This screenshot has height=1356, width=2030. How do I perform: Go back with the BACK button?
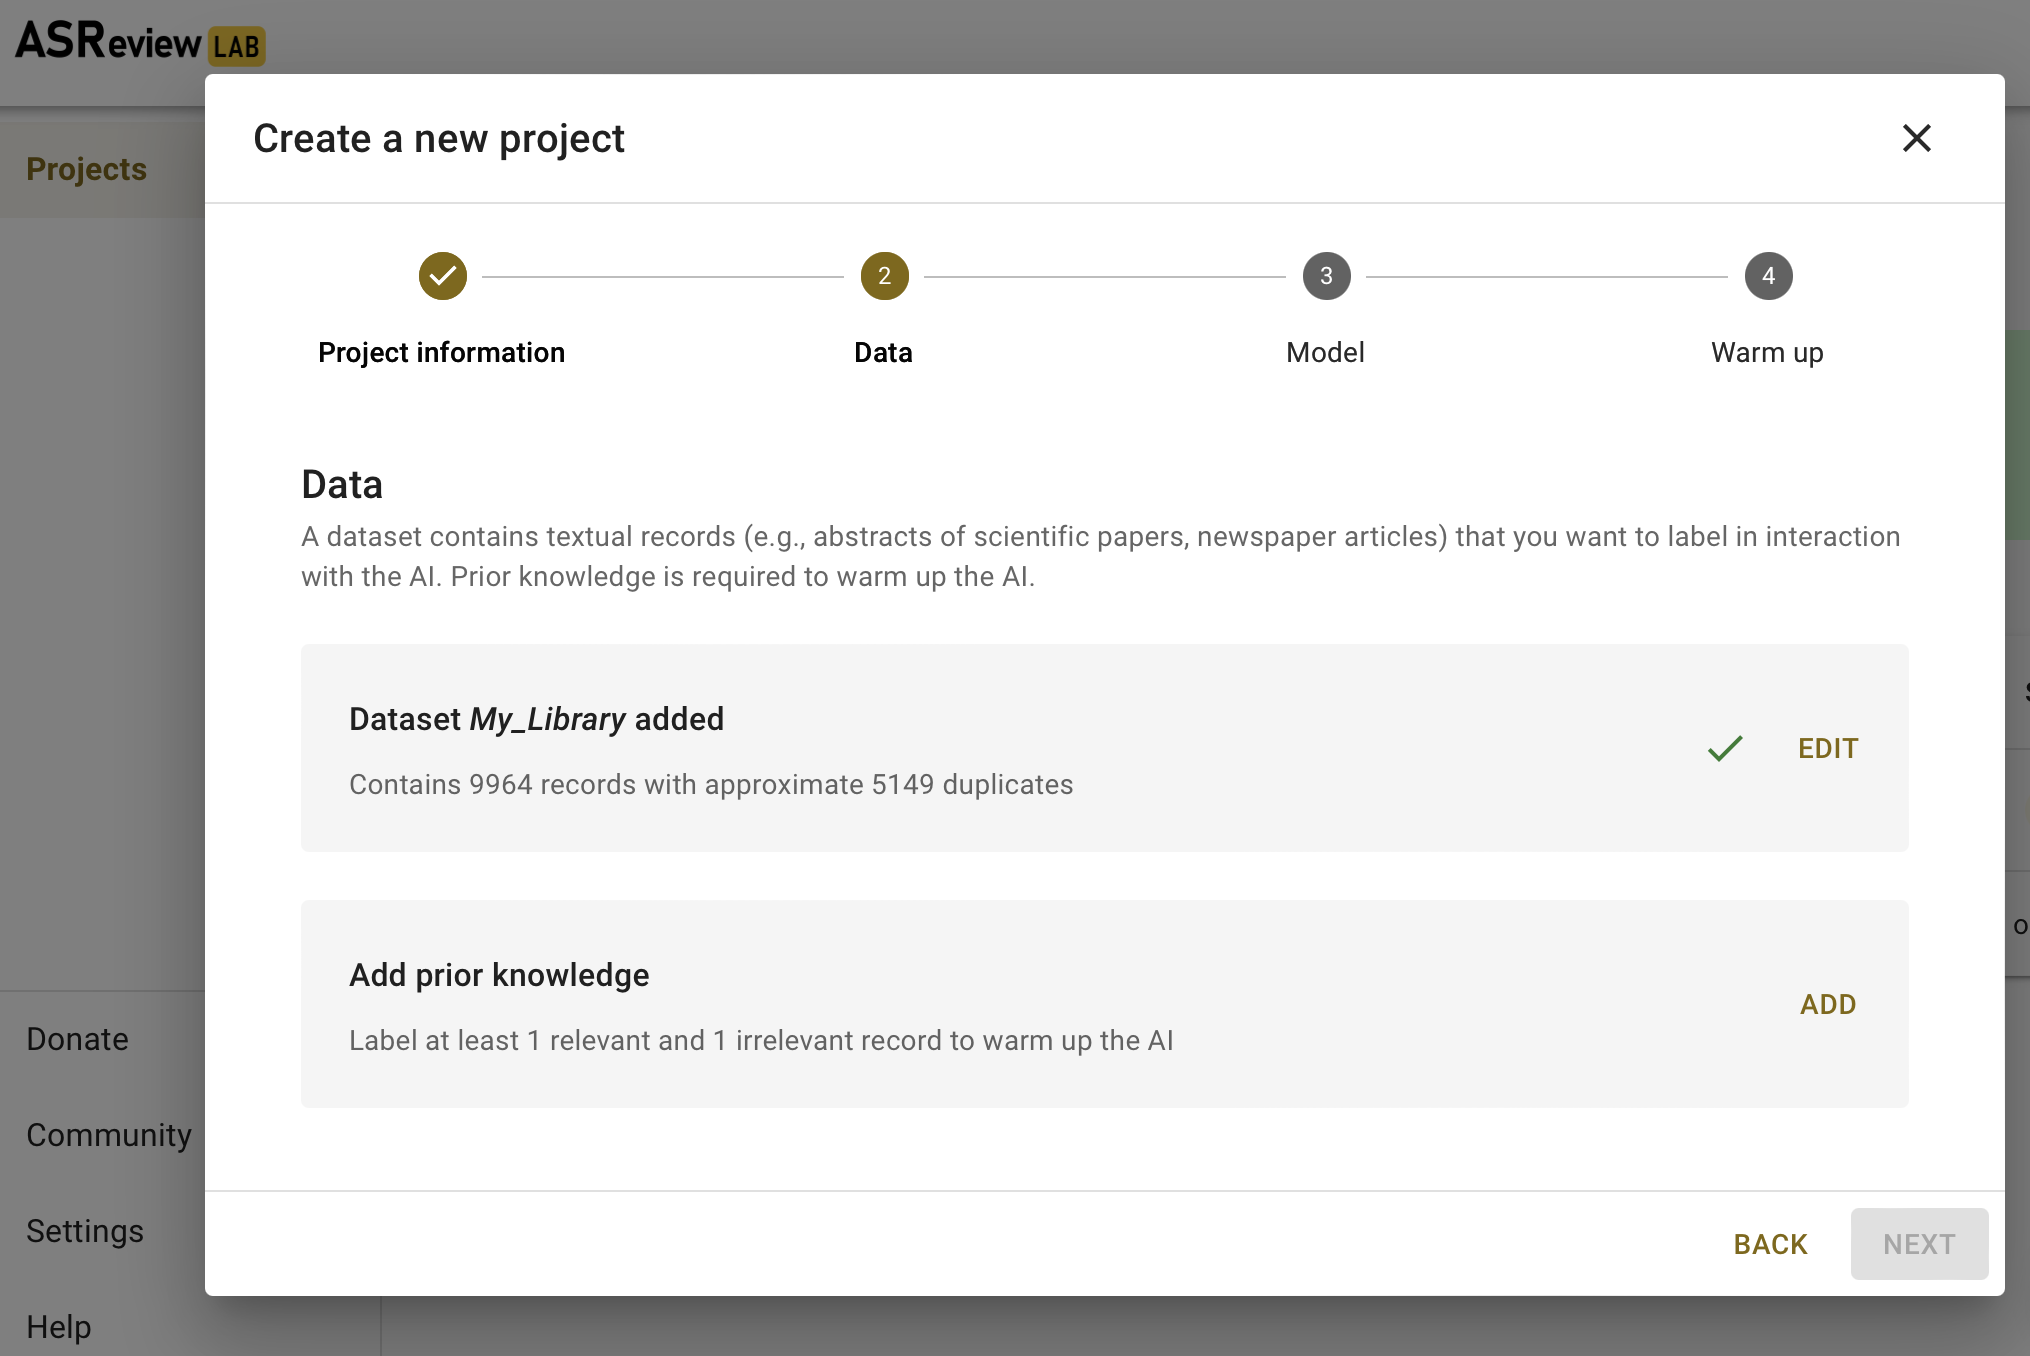point(1770,1244)
